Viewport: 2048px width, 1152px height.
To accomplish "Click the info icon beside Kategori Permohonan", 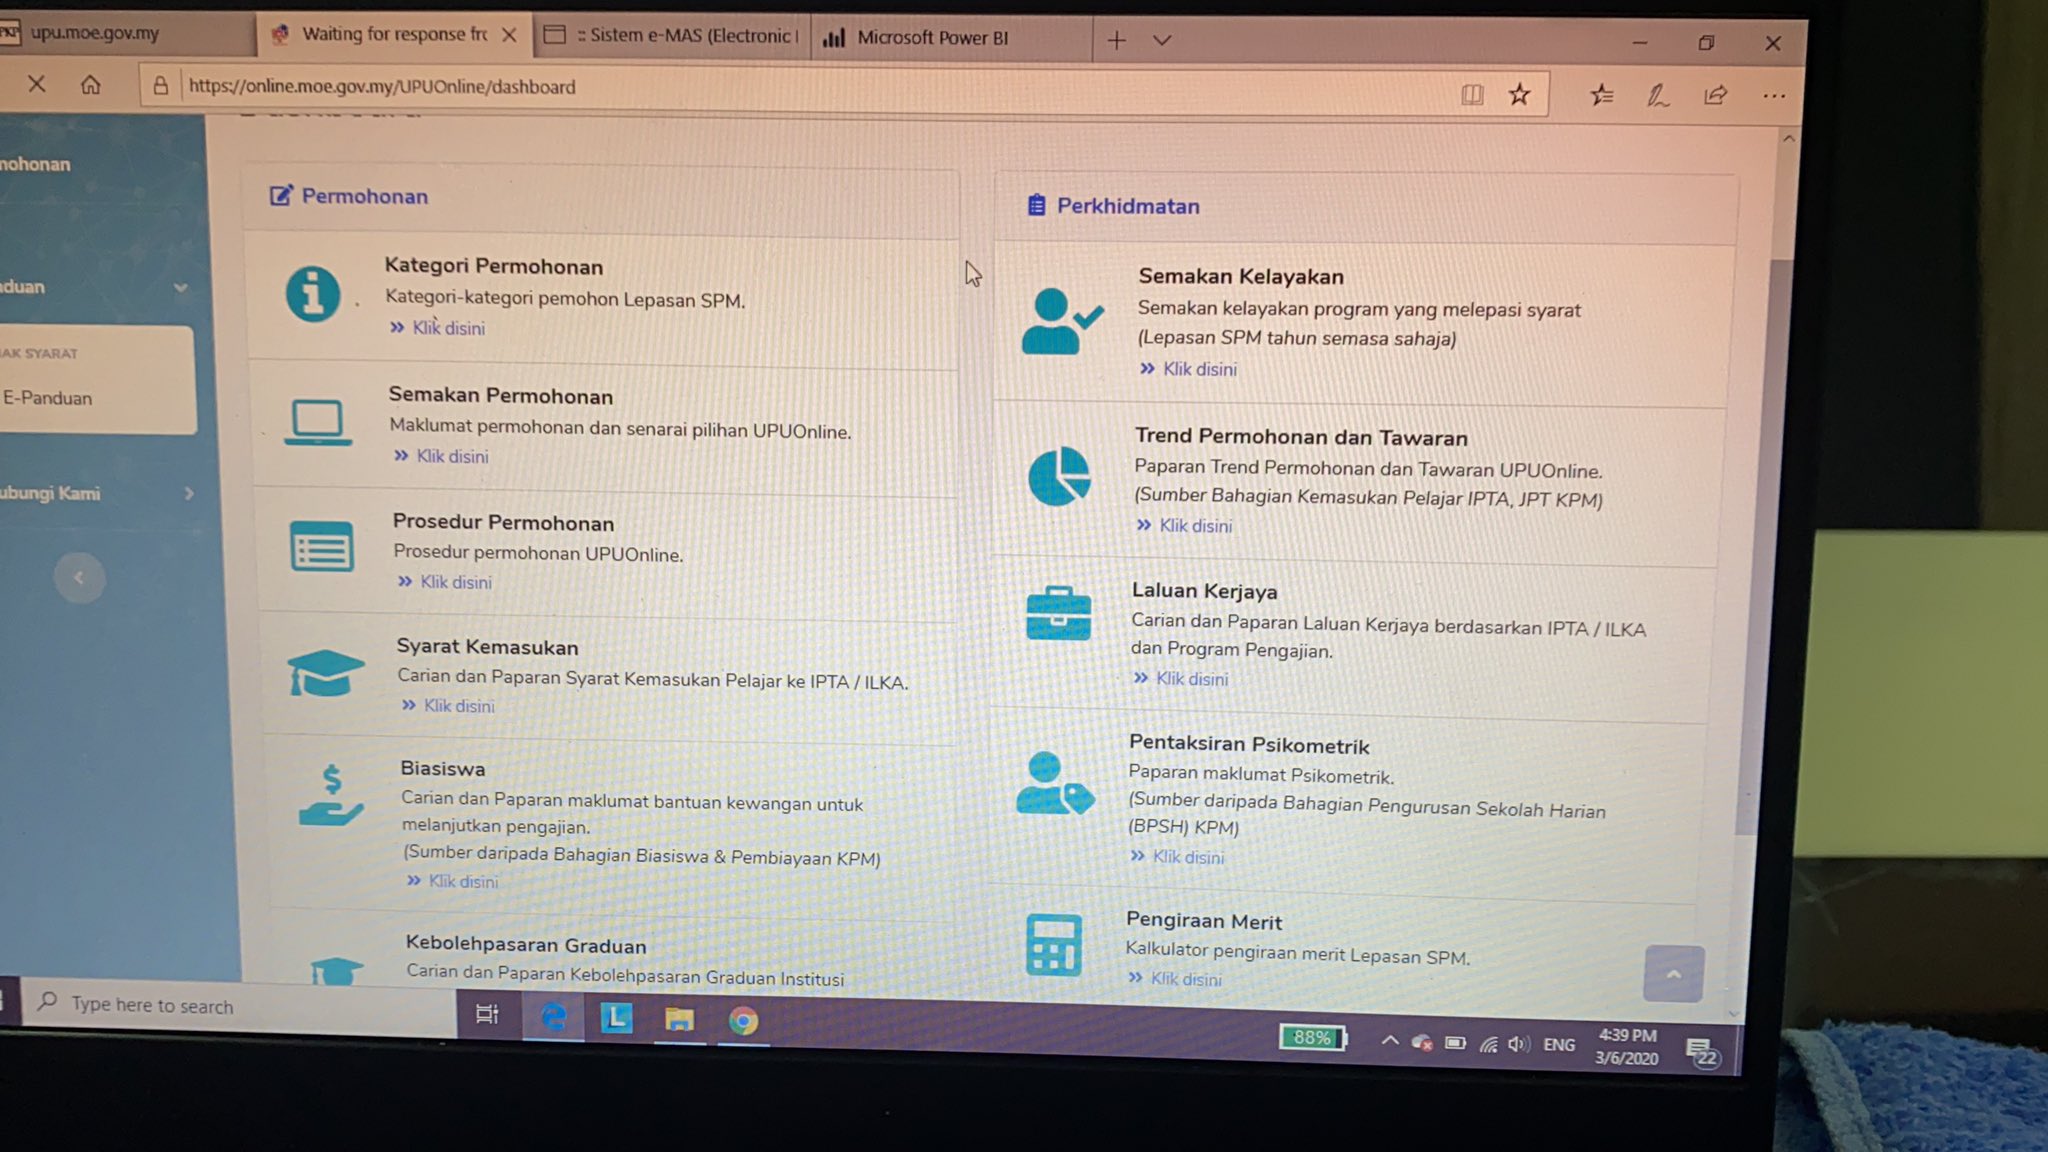I will (313, 293).
